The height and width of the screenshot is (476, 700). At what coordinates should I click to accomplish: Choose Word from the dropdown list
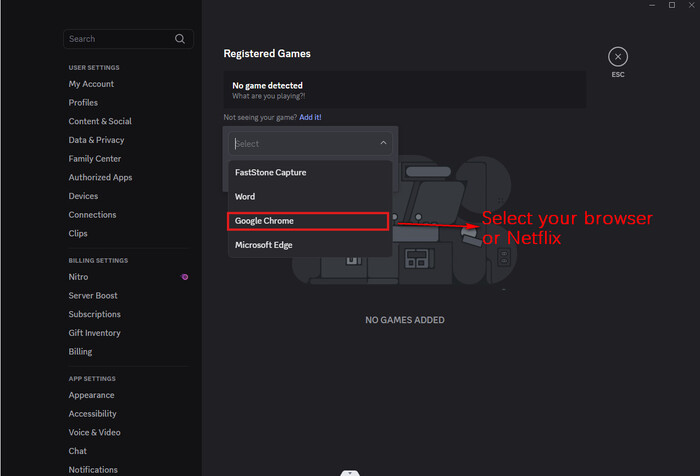click(310, 196)
